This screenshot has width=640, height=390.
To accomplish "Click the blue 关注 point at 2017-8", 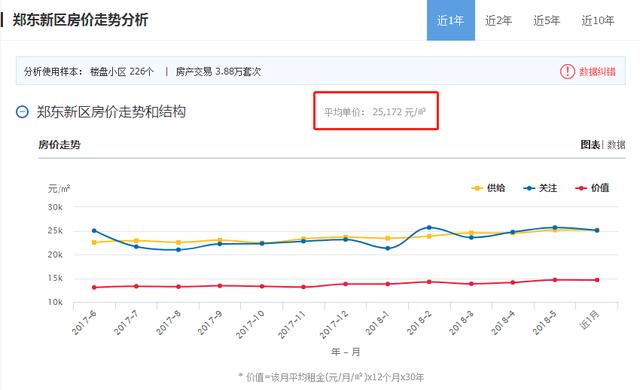I will click(178, 250).
